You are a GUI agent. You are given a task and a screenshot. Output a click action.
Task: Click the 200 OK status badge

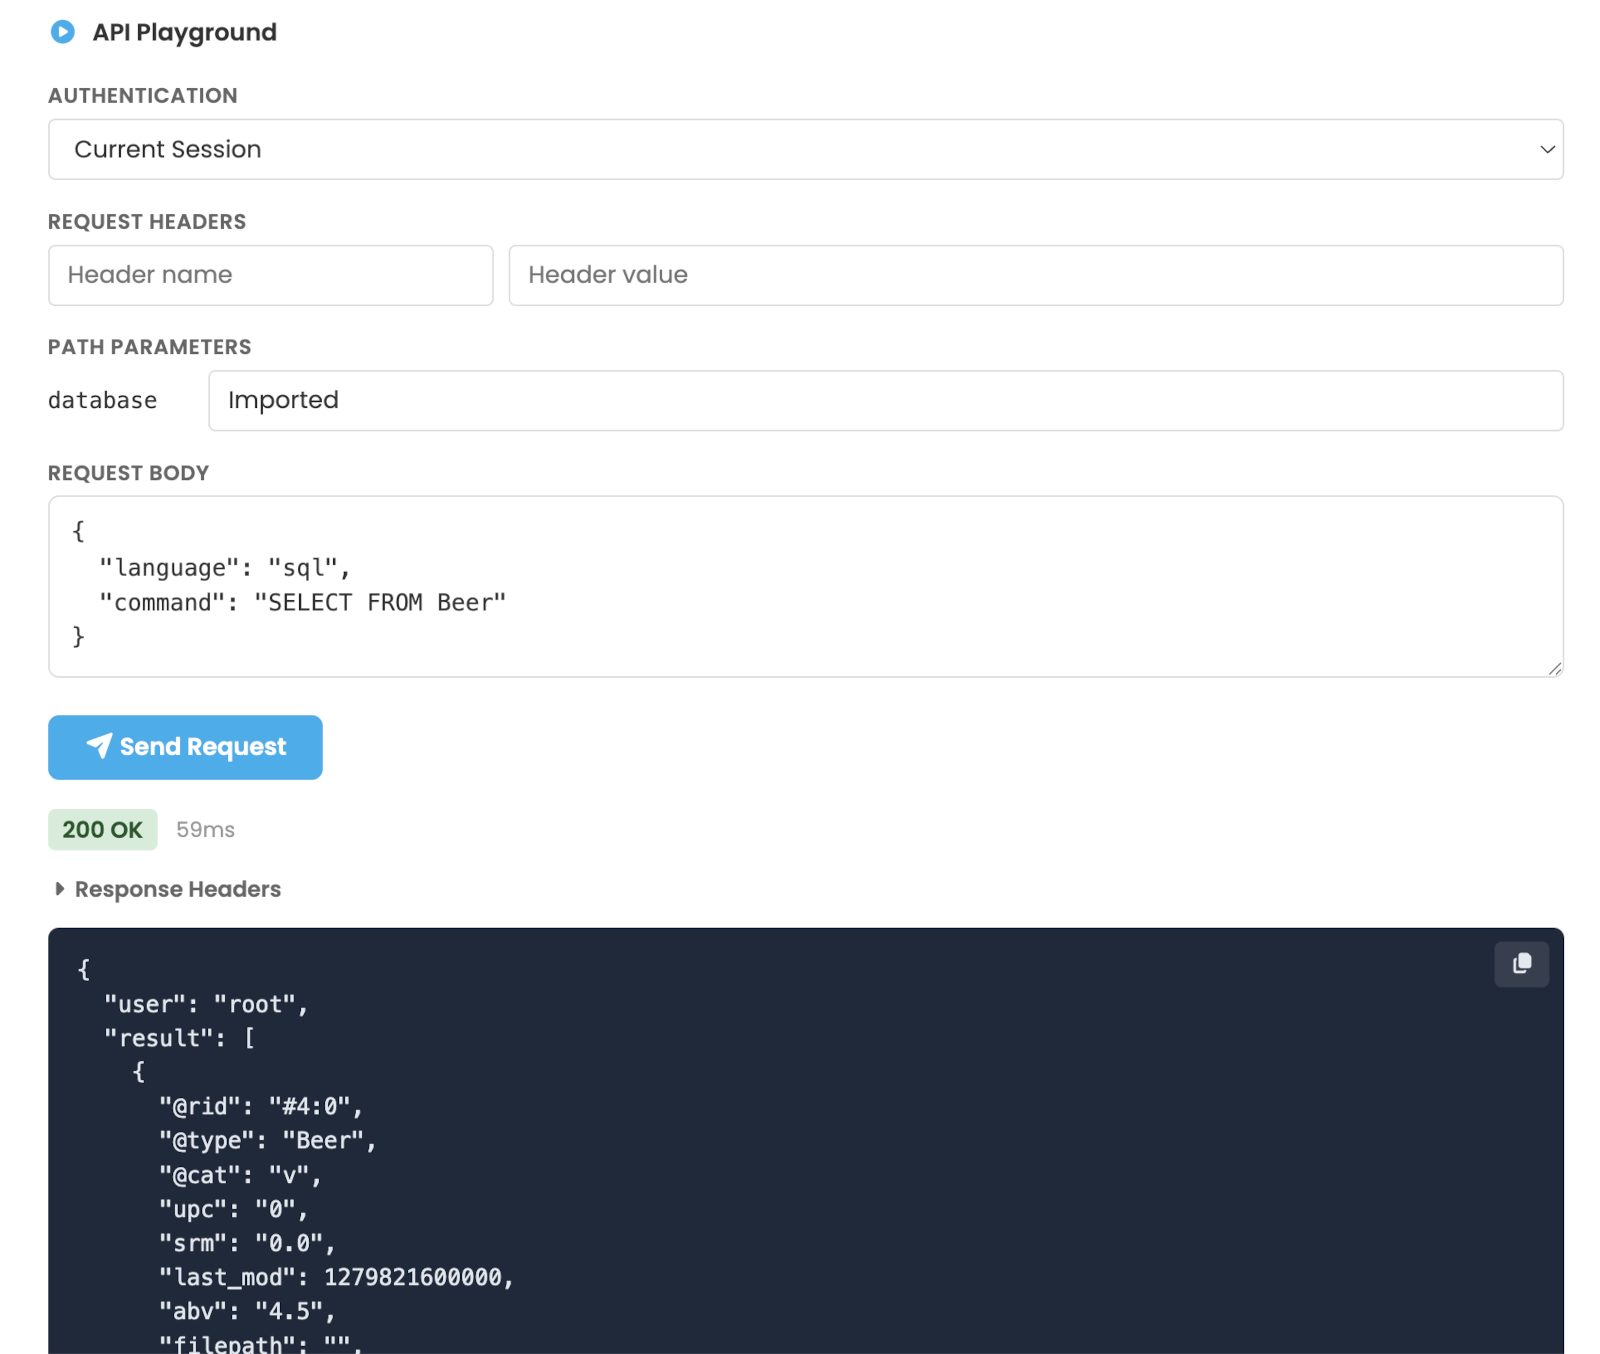click(102, 829)
